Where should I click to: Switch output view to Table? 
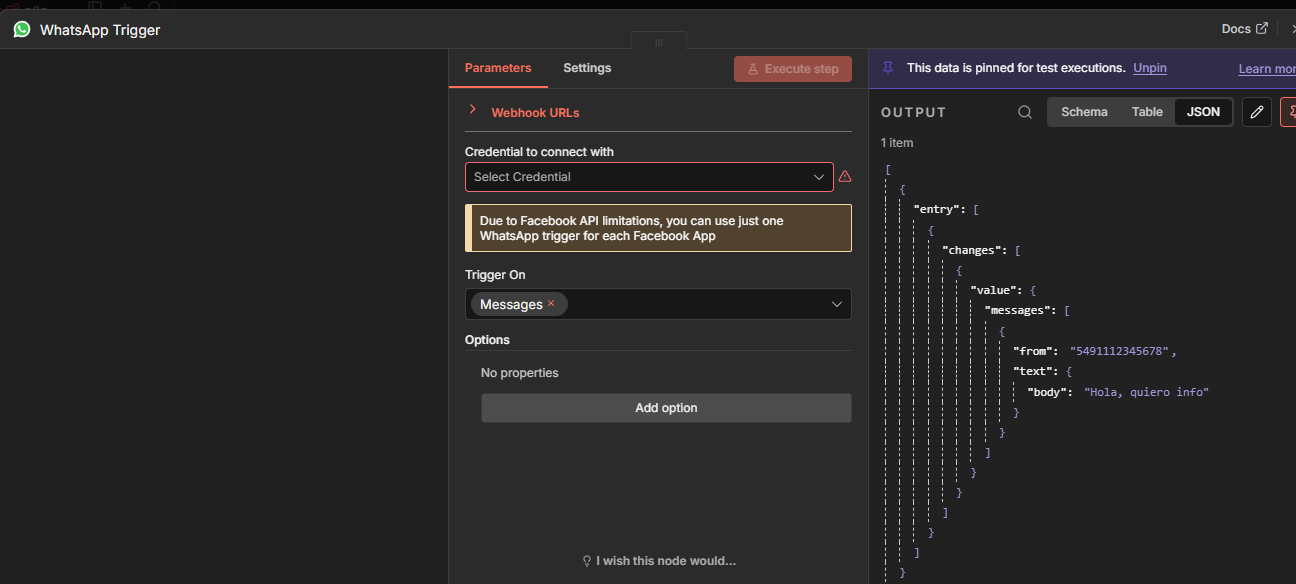click(1147, 112)
